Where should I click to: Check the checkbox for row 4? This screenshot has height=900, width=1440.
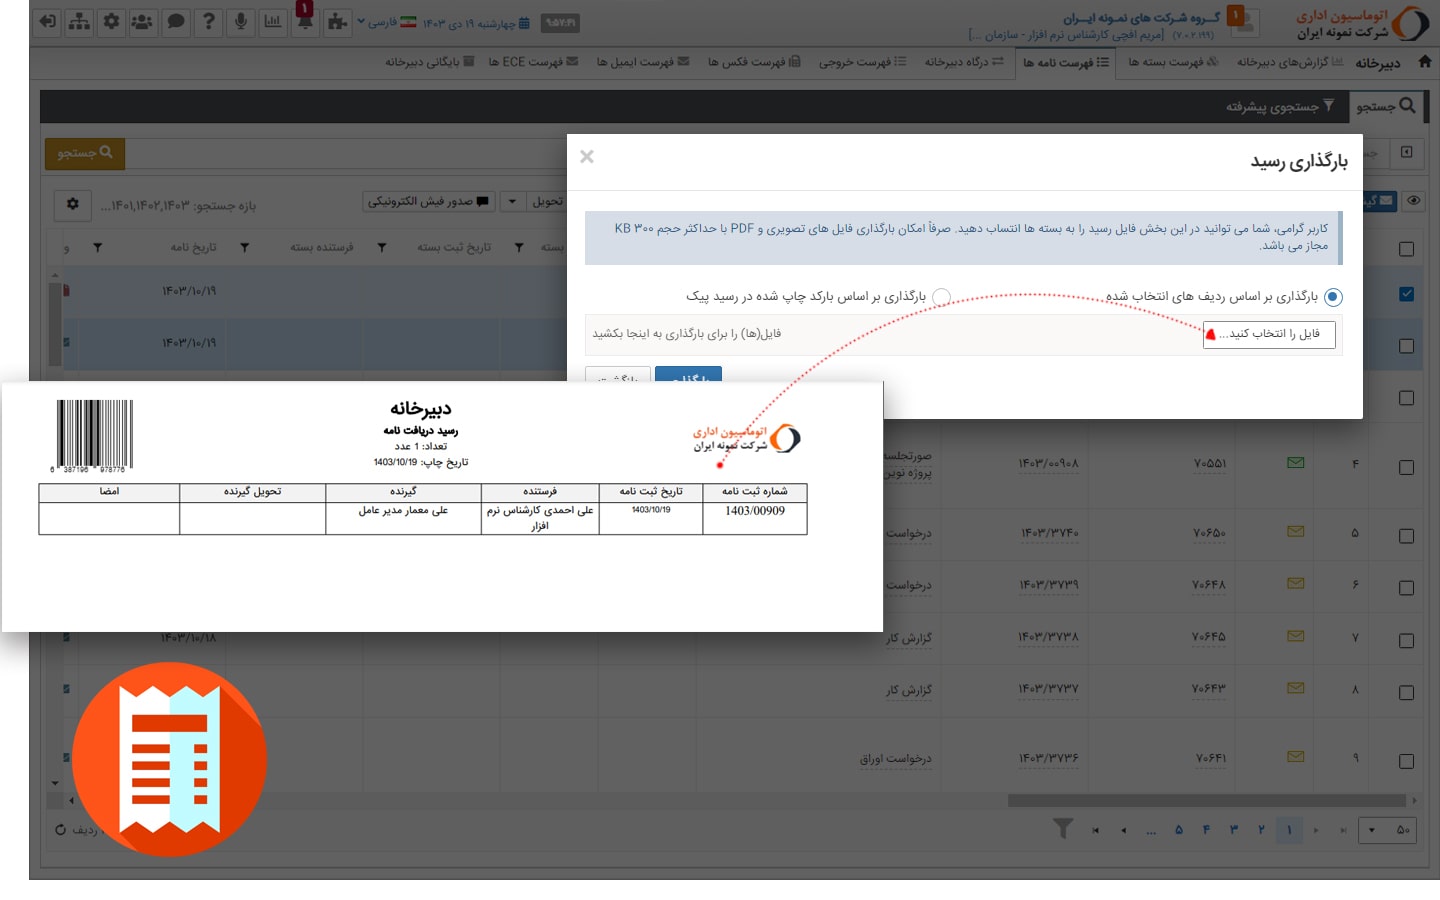pyautogui.click(x=1406, y=467)
